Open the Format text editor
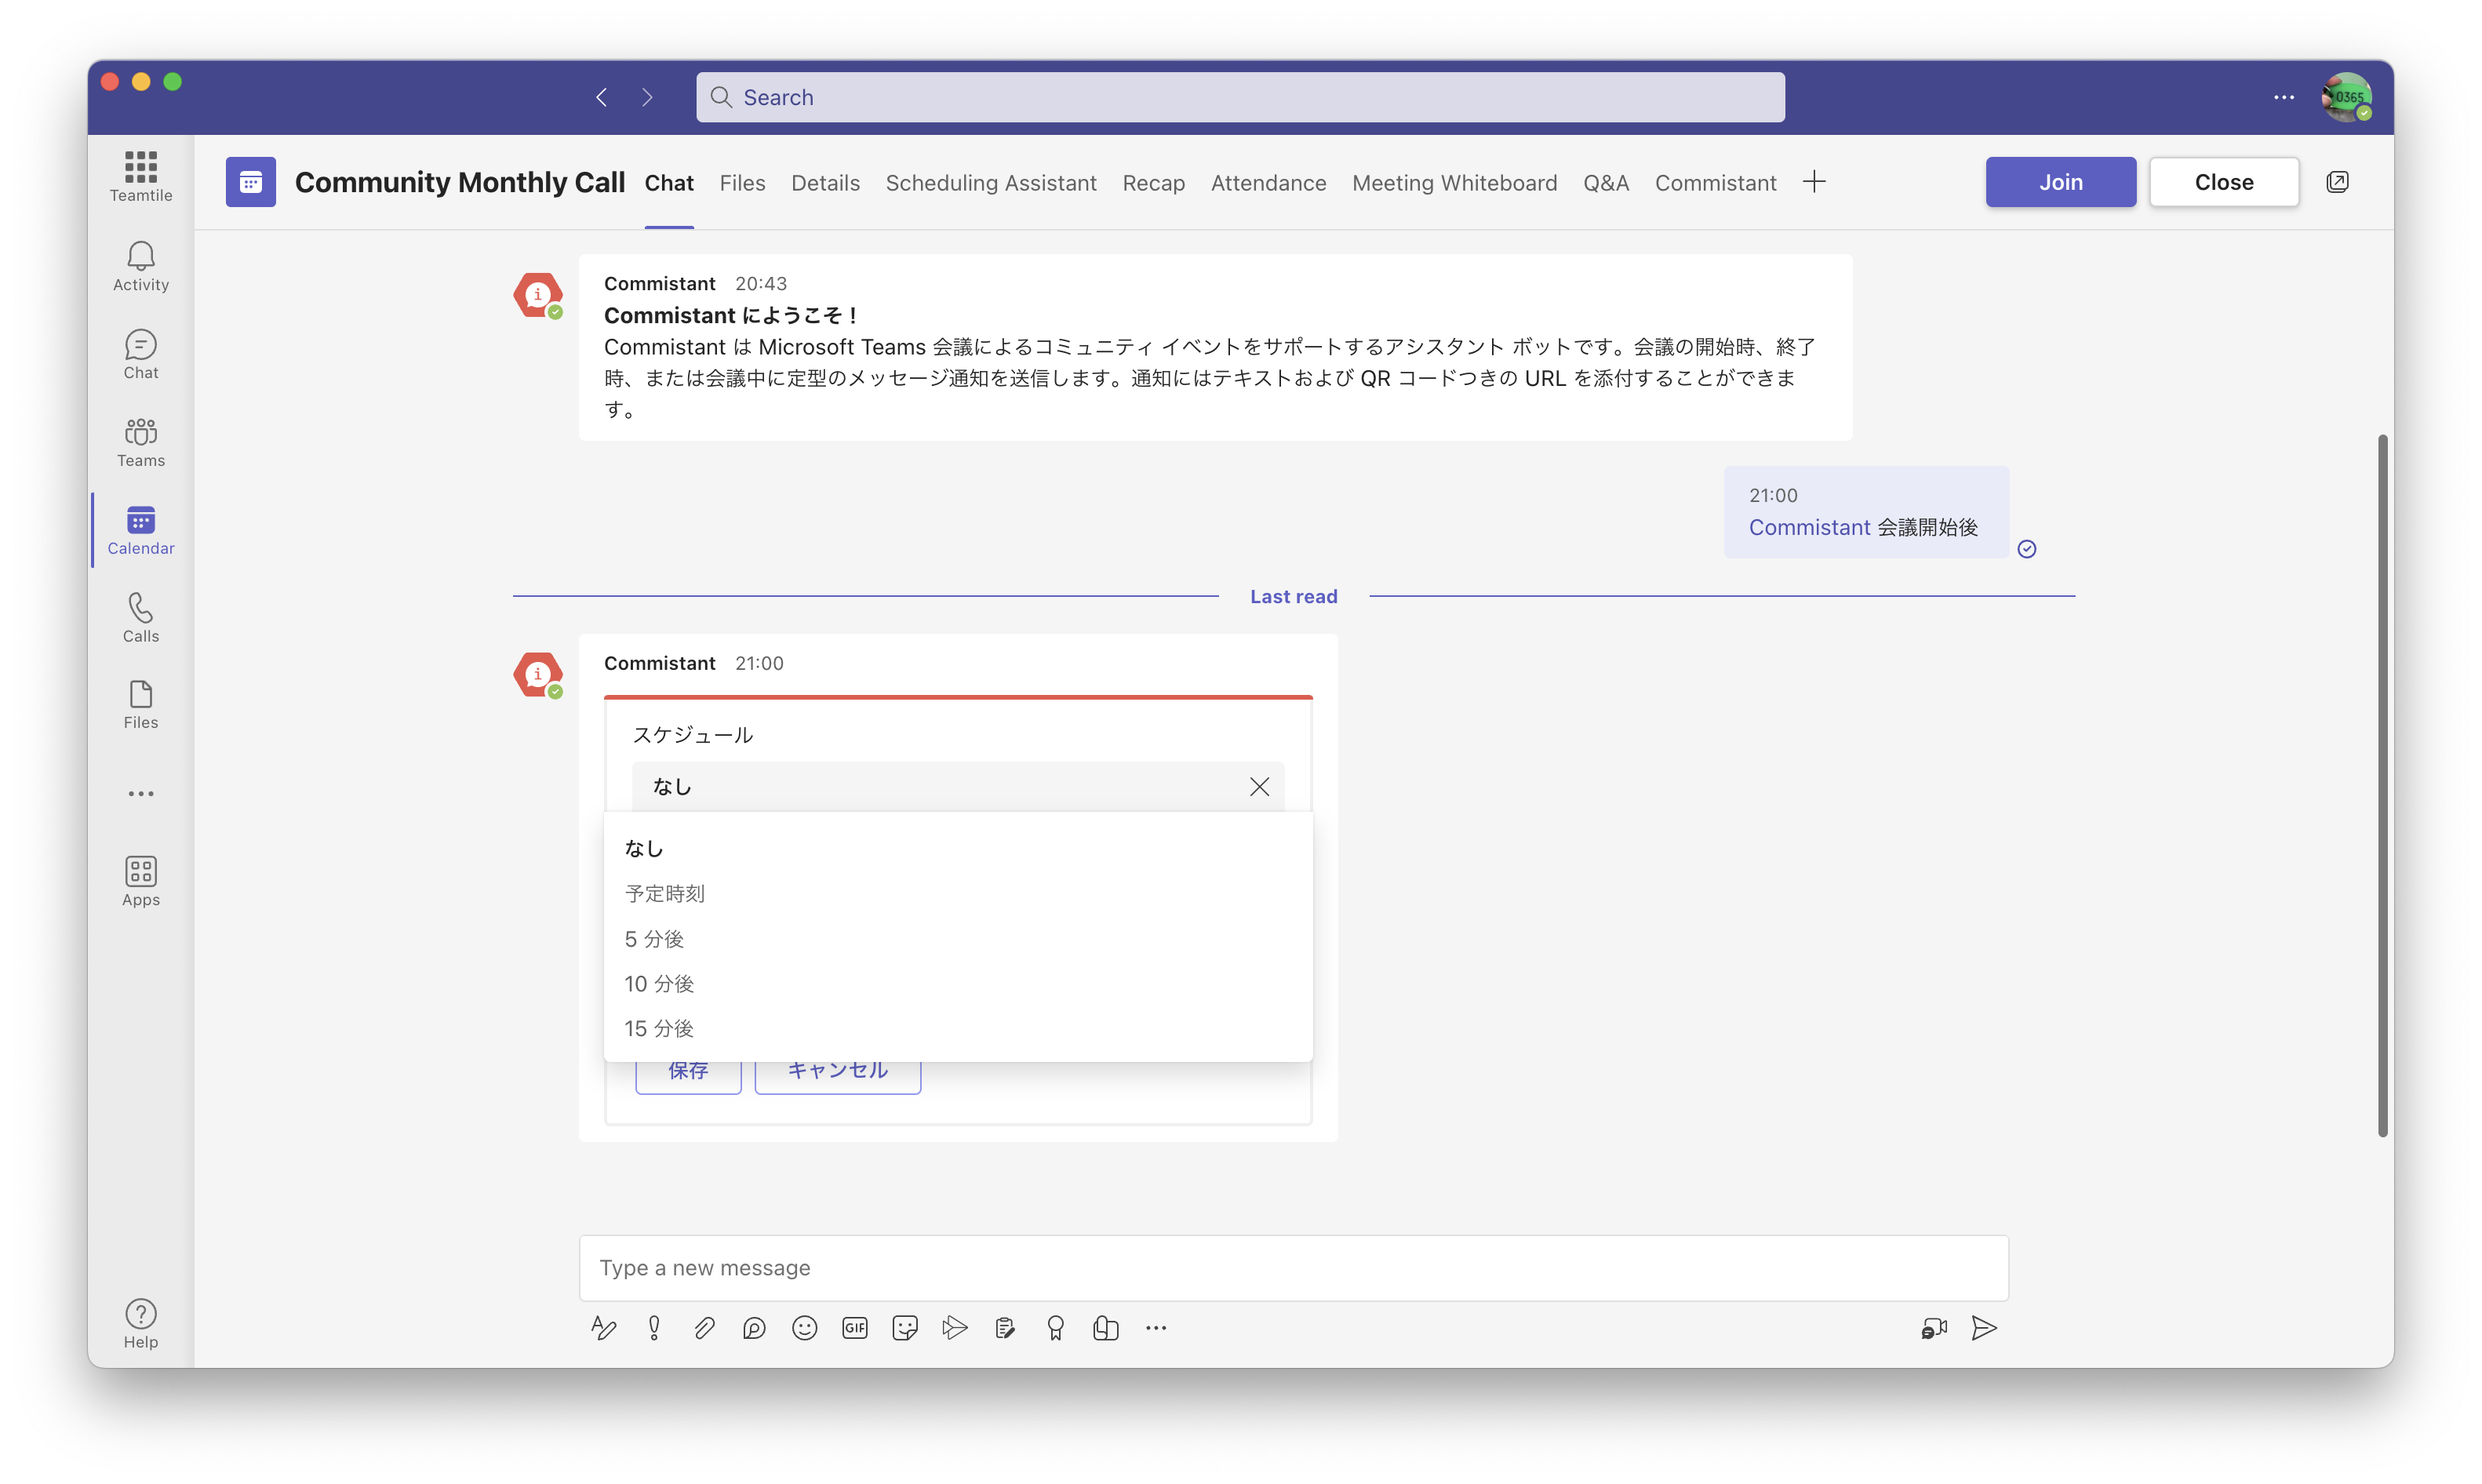Viewport: 2482px width, 1484px height. click(603, 1328)
